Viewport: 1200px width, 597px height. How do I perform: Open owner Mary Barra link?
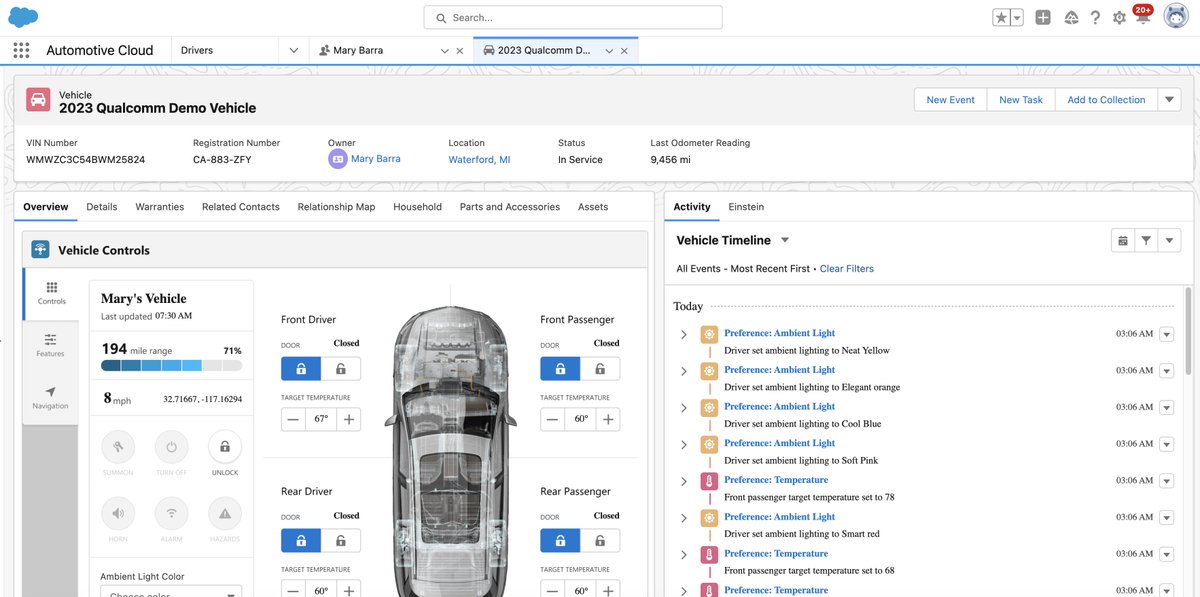pos(376,159)
